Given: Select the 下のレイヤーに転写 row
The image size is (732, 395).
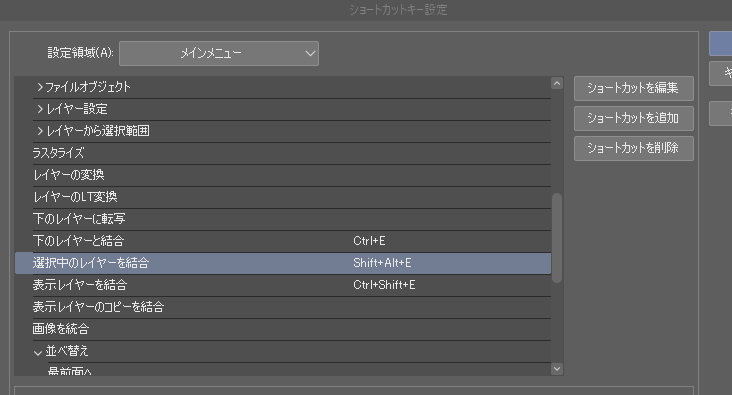Looking at the screenshot, I should pyautogui.click(x=283, y=219).
